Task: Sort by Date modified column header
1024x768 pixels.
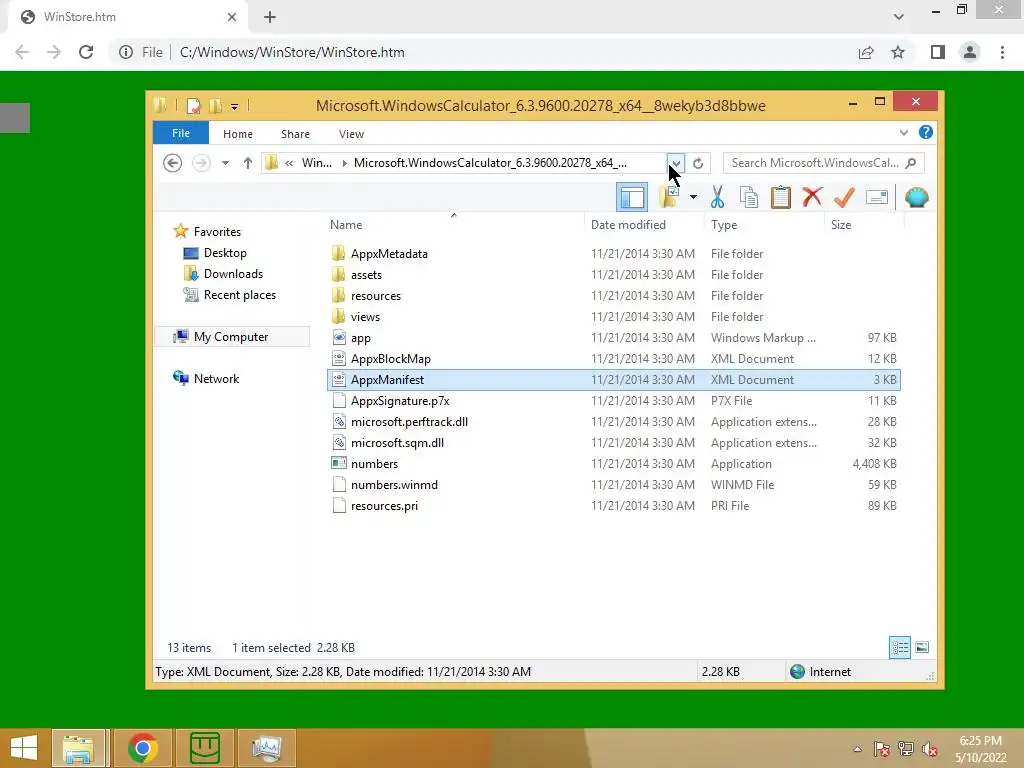Action: [645, 225]
